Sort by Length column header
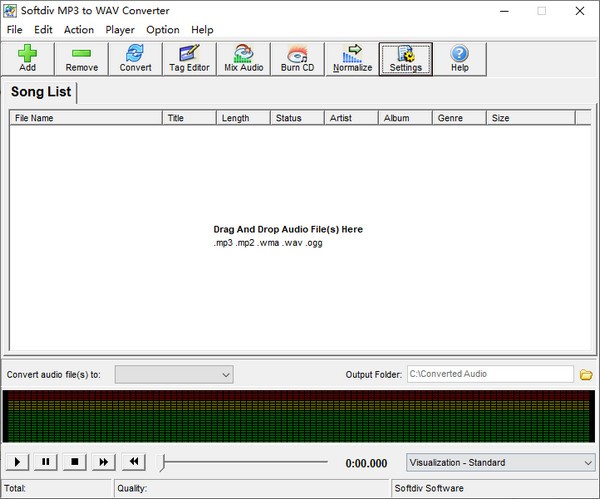The height and width of the screenshot is (499, 600). click(x=243, y=118)
